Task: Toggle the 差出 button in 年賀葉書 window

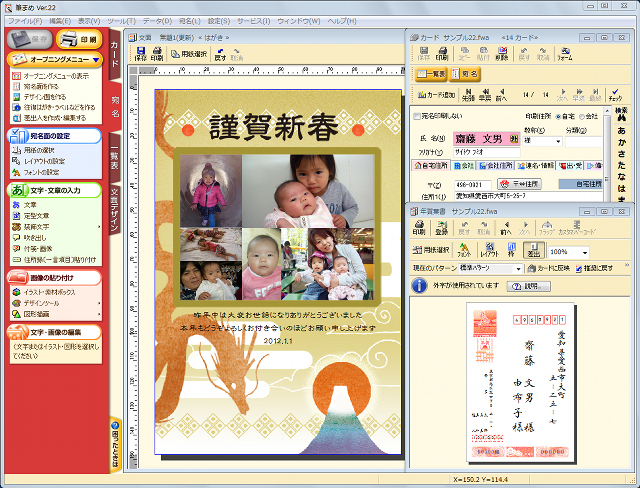Action: [534, 250]
